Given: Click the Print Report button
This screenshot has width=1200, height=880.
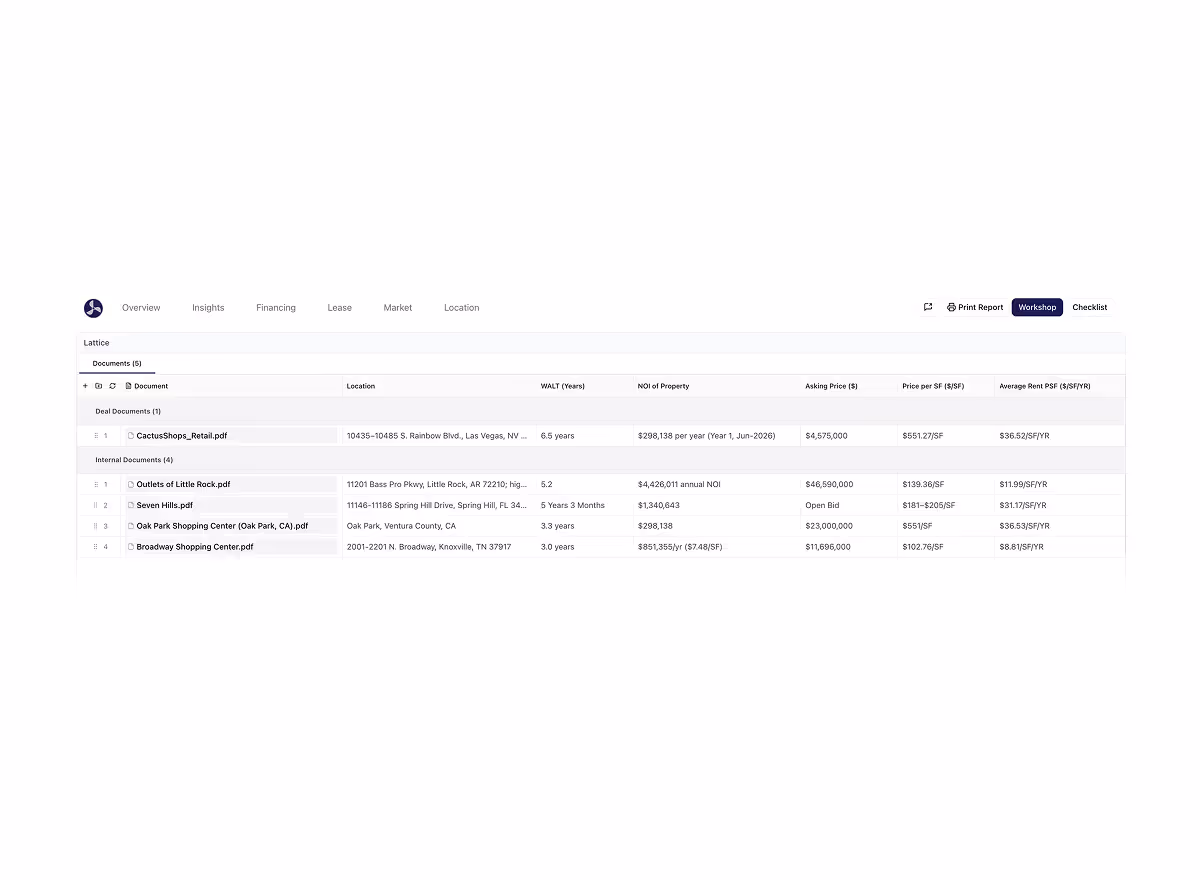Looking at the screenshot, I should [x=975, y=307].
